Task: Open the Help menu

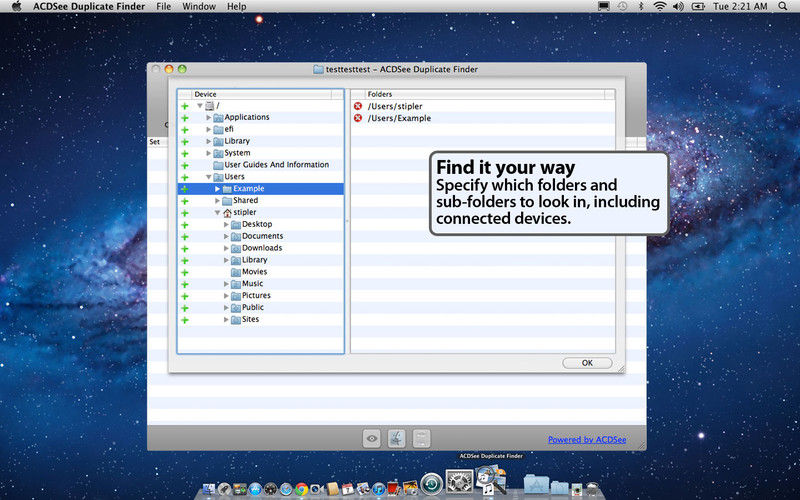Action: (236, 7)
